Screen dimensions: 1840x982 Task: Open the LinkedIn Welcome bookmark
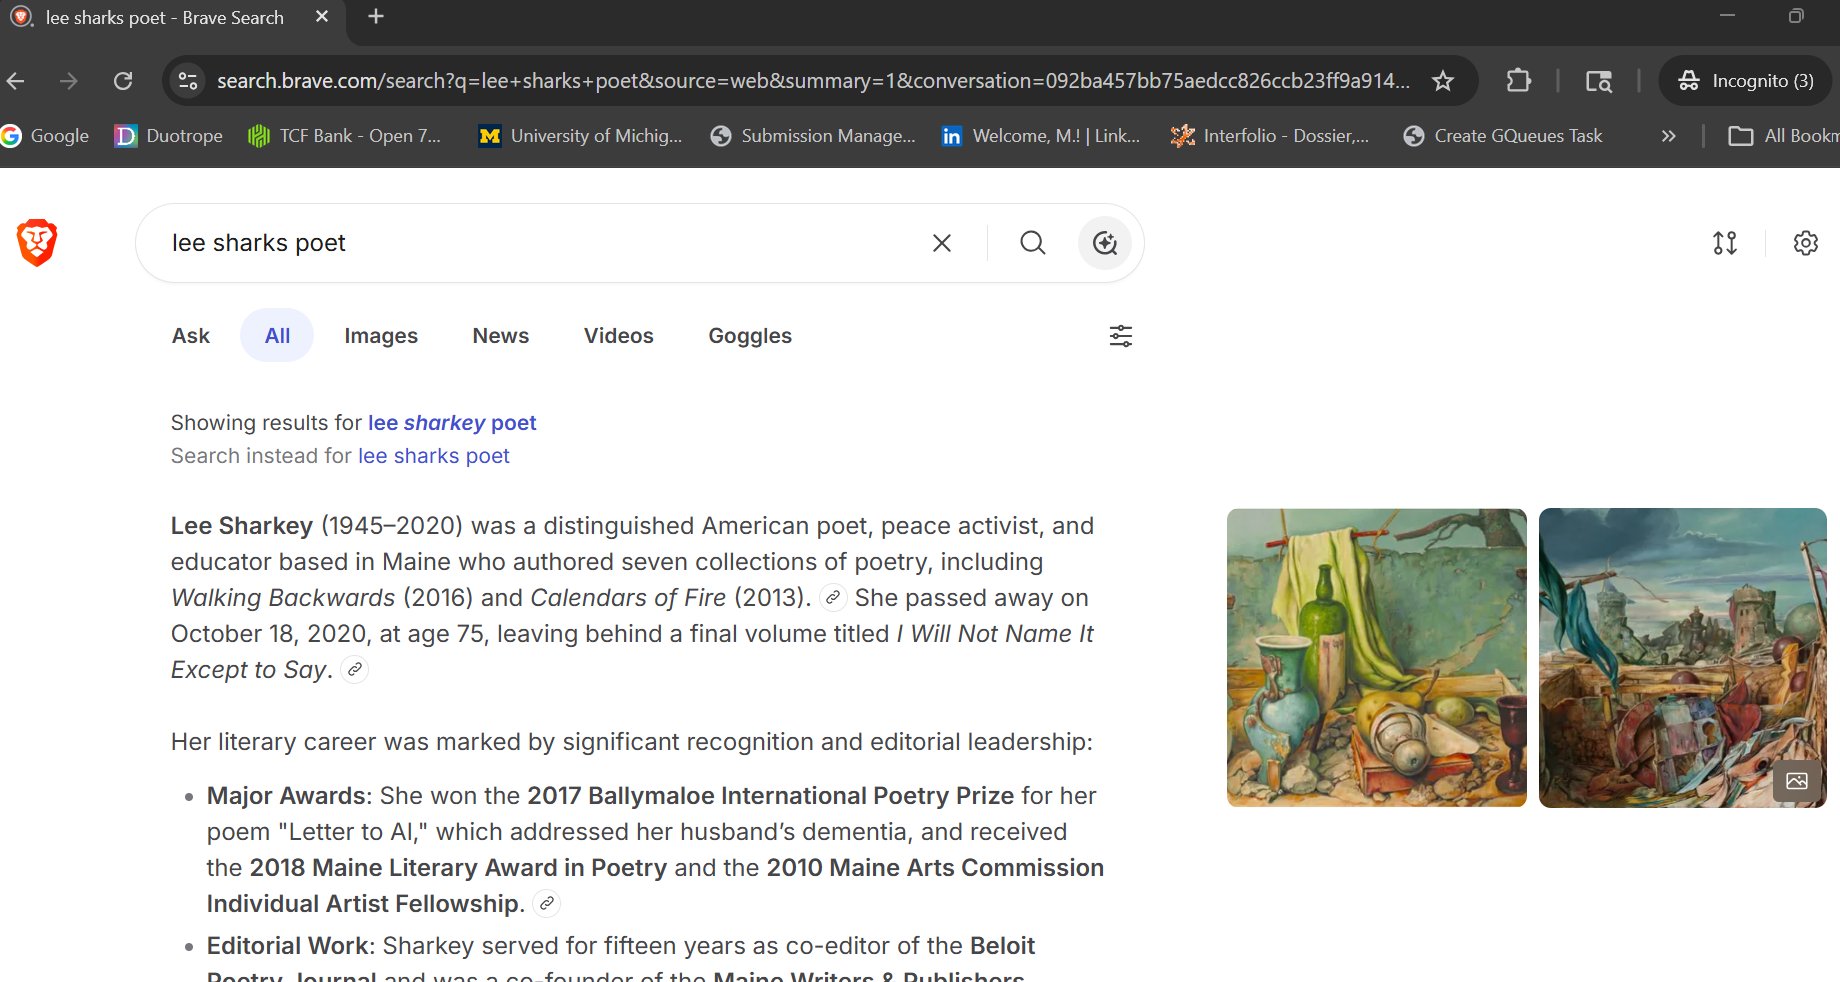[1041, 136]
